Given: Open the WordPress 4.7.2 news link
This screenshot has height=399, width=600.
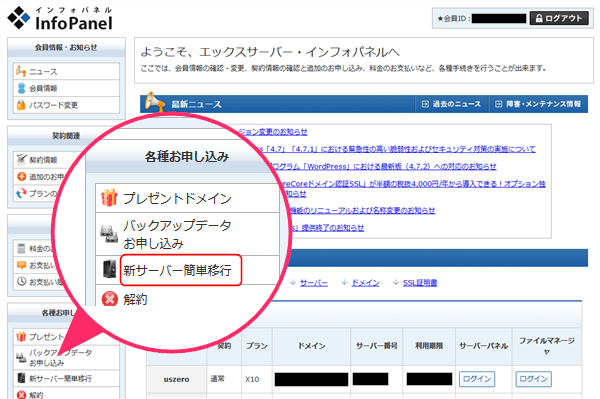Looking at the screenshot, I should pos(383,166).
